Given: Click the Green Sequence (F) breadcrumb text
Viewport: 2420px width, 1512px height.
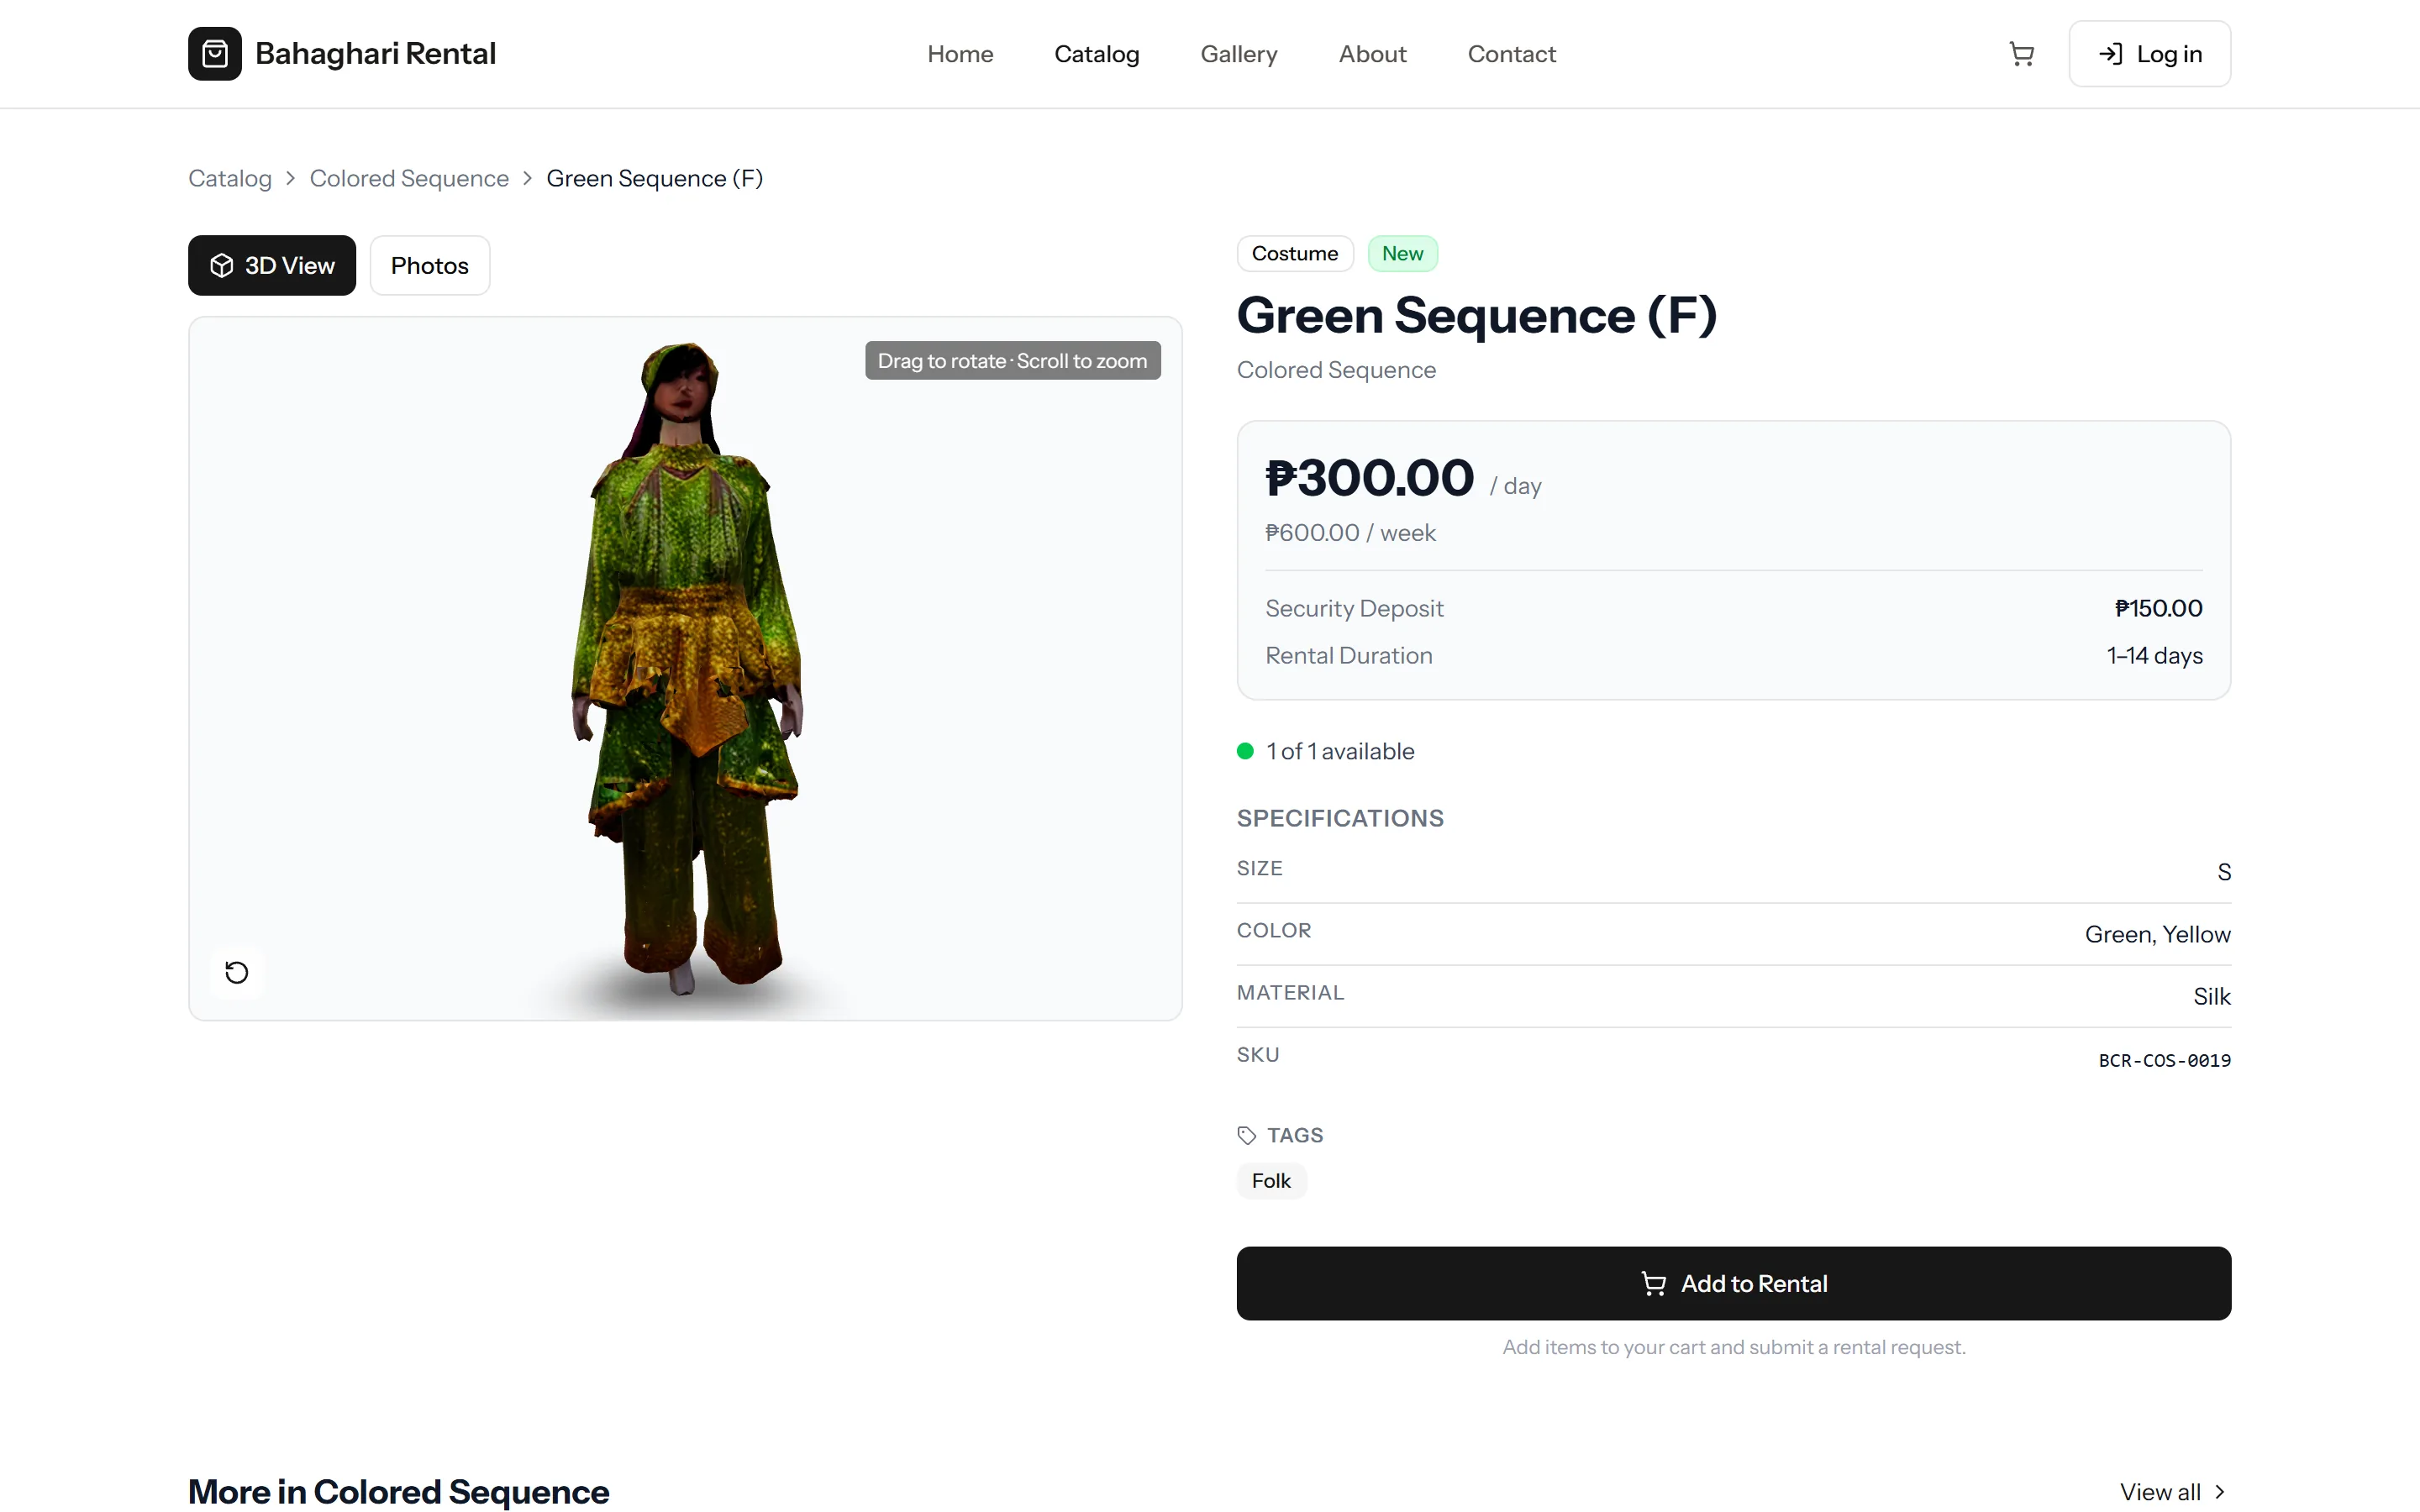Looking at the screenshot, I should (654, 178).
